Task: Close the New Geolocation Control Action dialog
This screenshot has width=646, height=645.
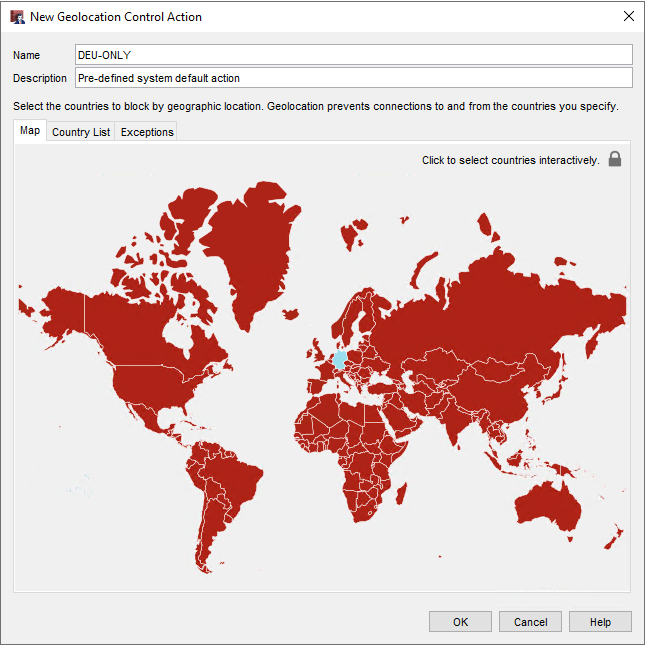Action: [x=628, y=16]
